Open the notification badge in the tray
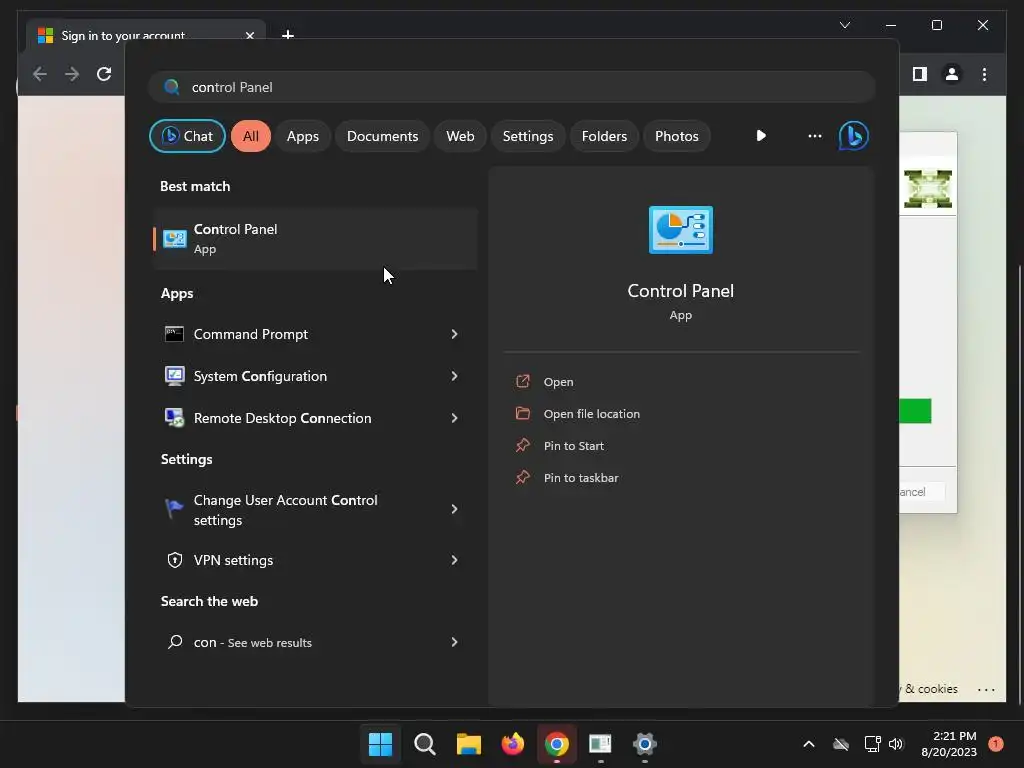 point(996,744)
